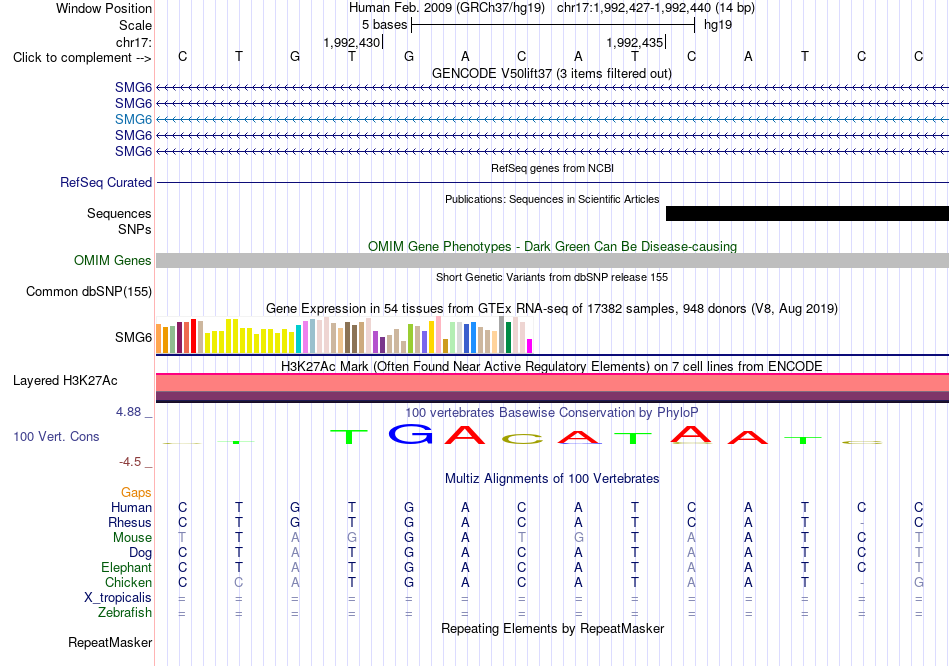950x666 pixels.
Task: Click the 4.88 PhyloP upper axis value
Action: (x=128, y=412)
